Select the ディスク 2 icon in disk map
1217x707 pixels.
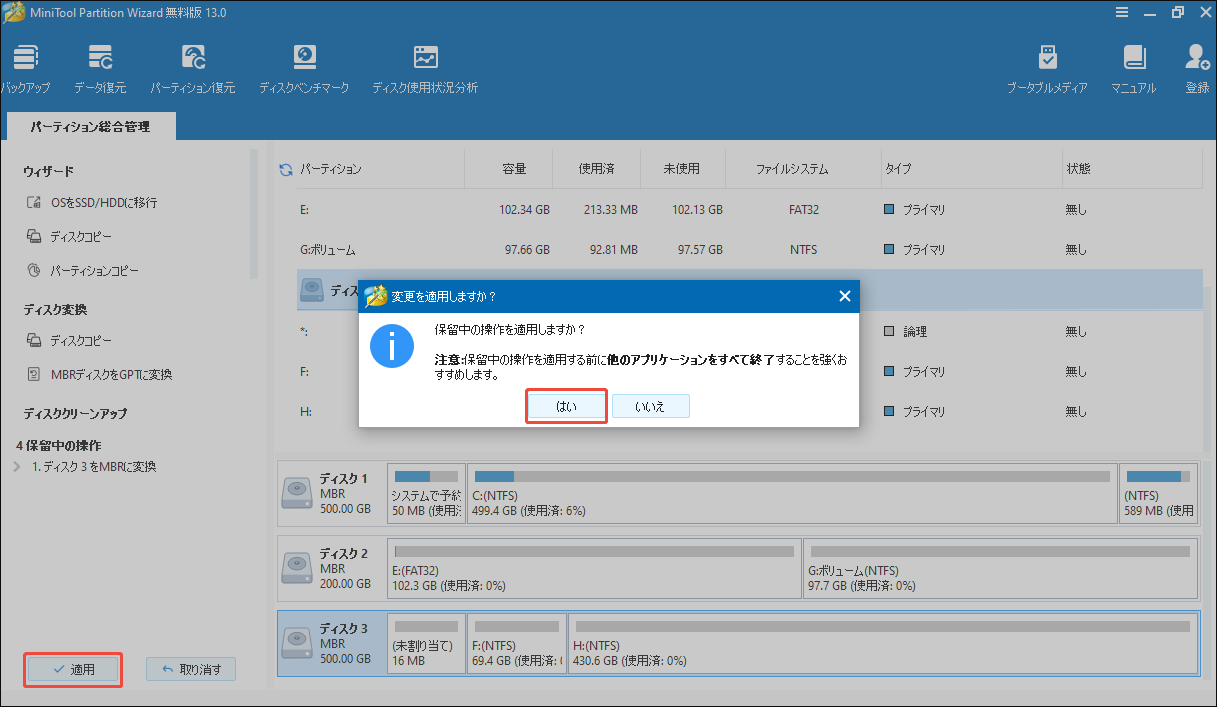(x=298, y=568)
